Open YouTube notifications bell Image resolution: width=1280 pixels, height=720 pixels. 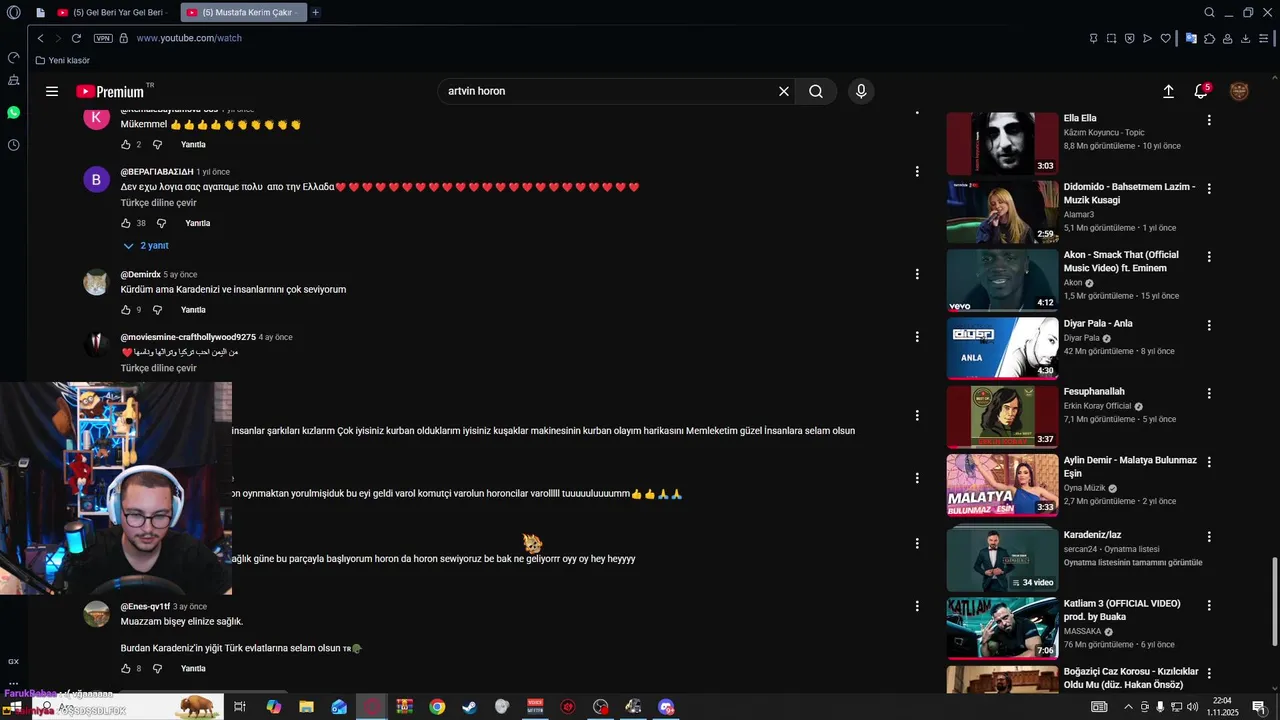[x=1201, y=91]
